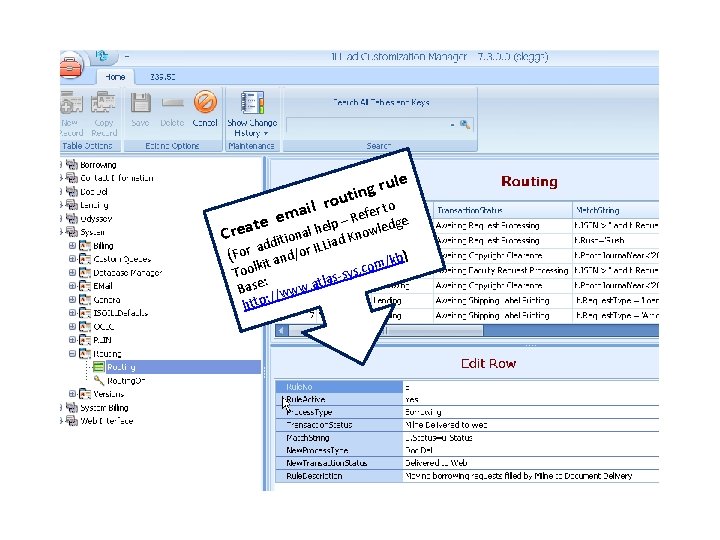Click the New Record icon
The width and height of the screenshot is (720, 540).
71,102
